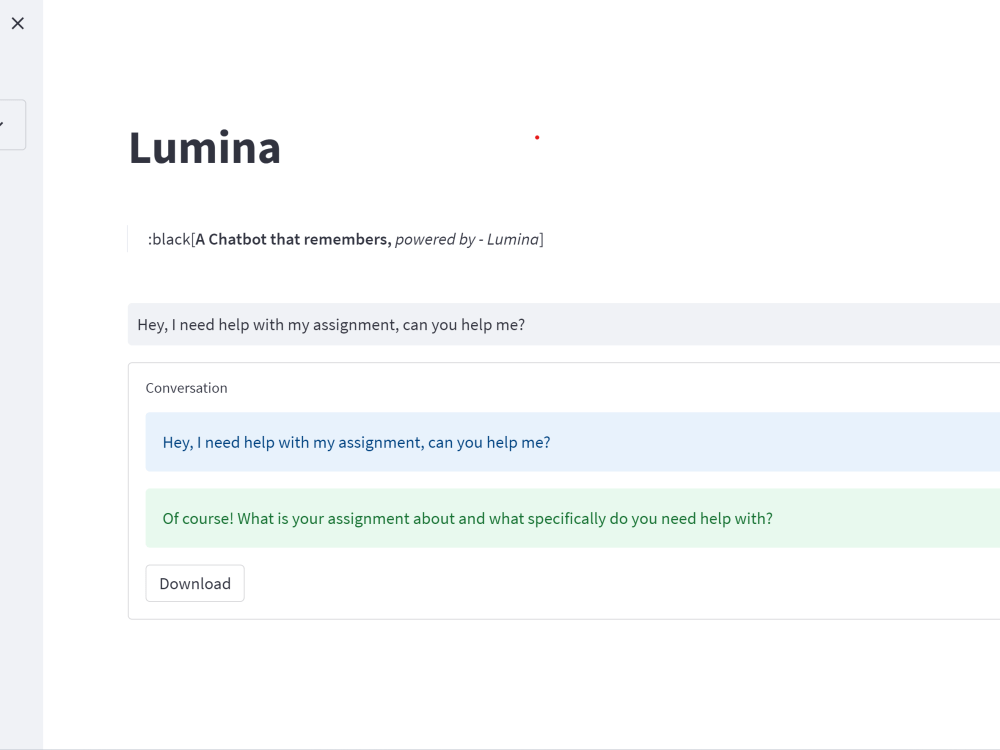Click the Lumina page title heading
The width and height of the screenshot is (1000, 750).
(x=204, y=148)
